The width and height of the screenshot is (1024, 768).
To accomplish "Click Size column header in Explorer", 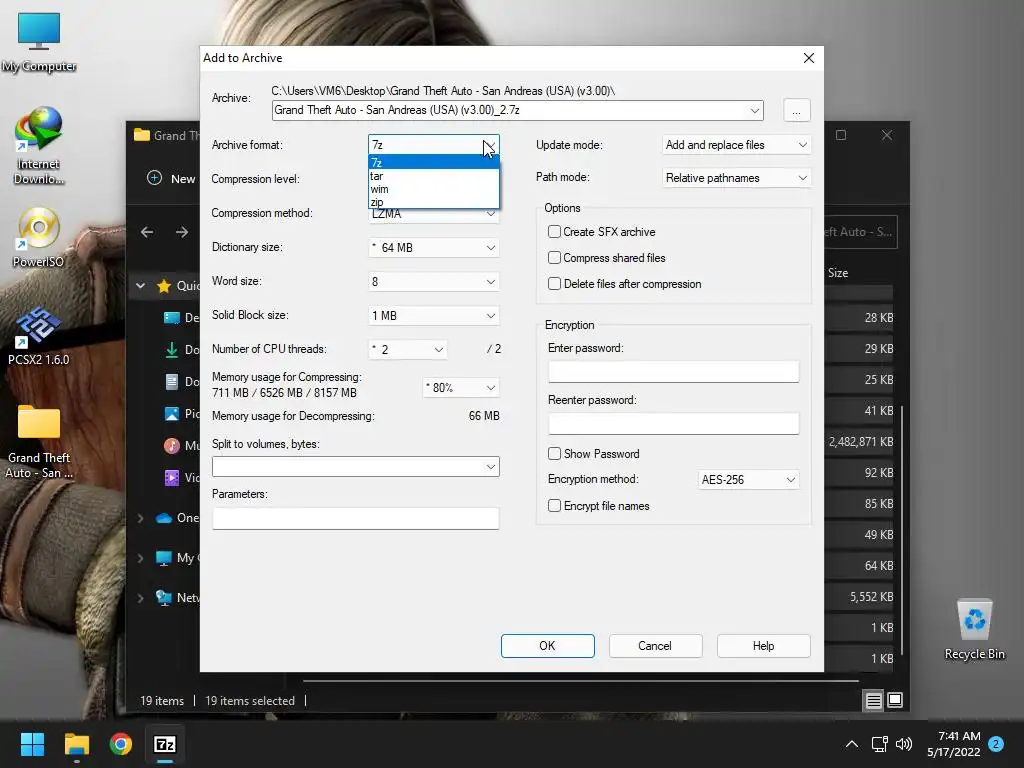I will tap(838, 273).
